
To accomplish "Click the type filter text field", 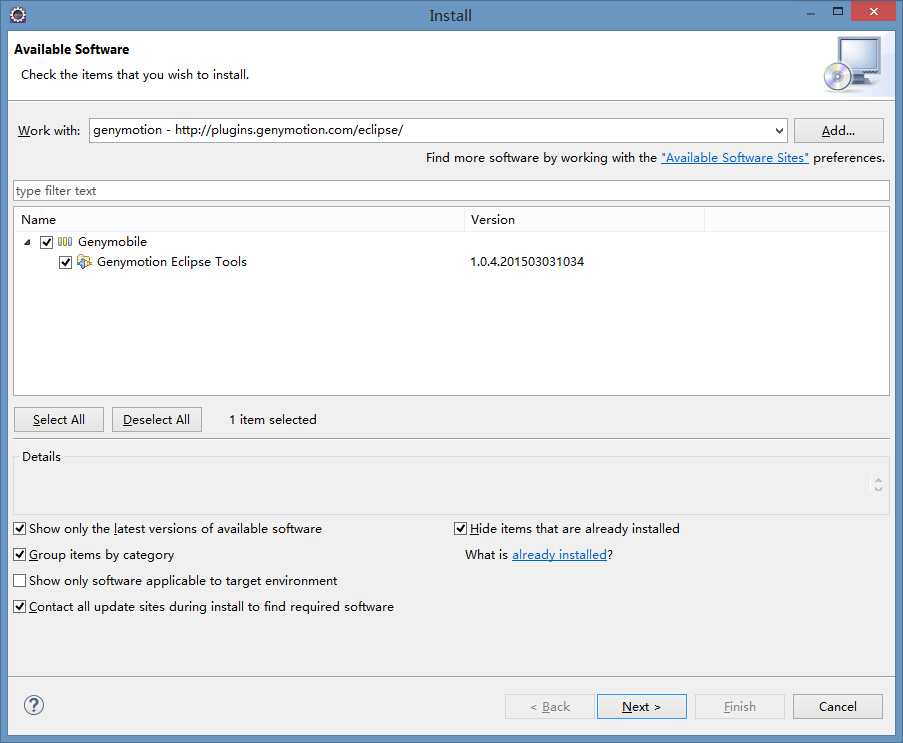I will pos(452,191).
